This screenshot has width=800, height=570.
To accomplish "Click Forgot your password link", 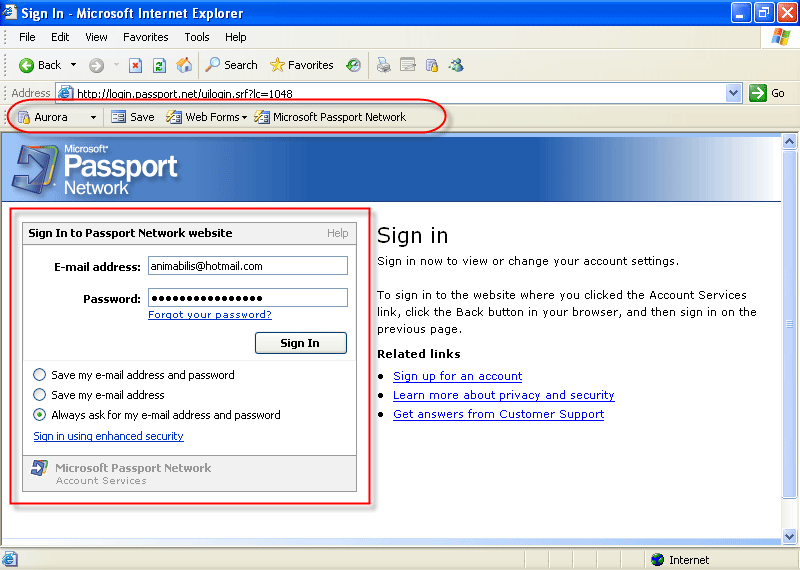I will tap(210, 314).
